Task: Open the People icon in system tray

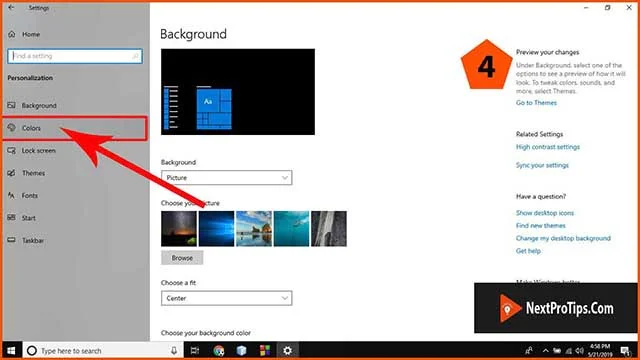Action: click(x=529, y=351)
